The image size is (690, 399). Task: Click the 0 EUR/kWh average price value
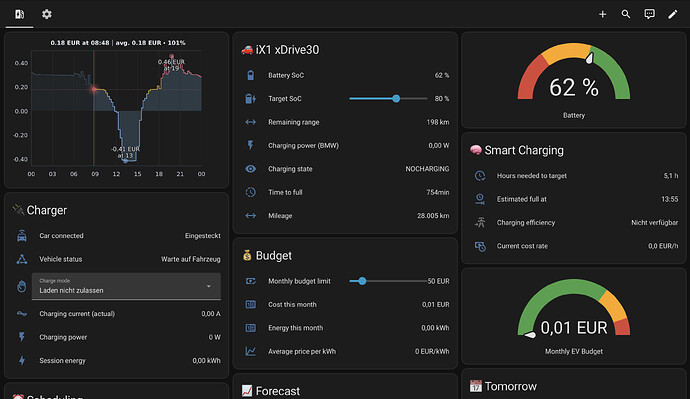point(432,351)
